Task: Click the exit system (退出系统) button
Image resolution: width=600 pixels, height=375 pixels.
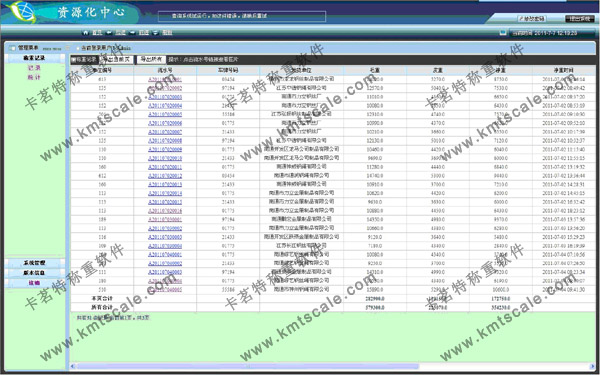Action: 579,19
